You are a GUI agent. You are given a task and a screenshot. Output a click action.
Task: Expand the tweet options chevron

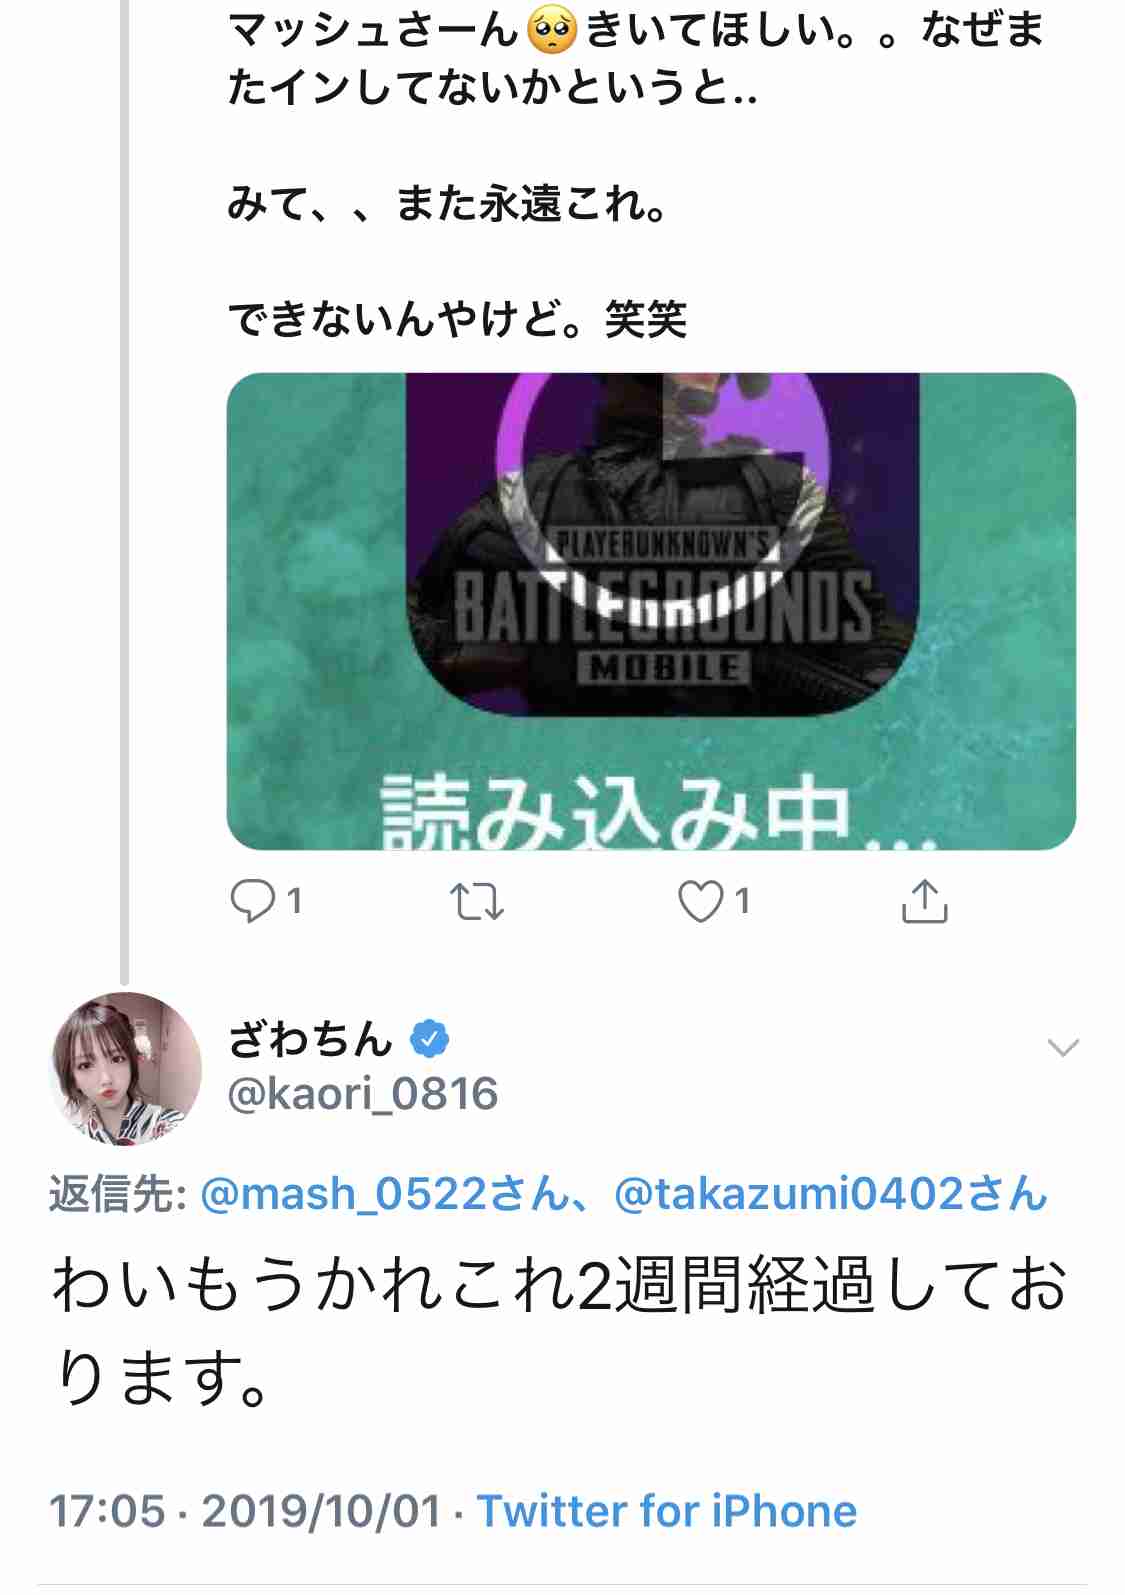pyautogui.click(x=1062, y=1047)
